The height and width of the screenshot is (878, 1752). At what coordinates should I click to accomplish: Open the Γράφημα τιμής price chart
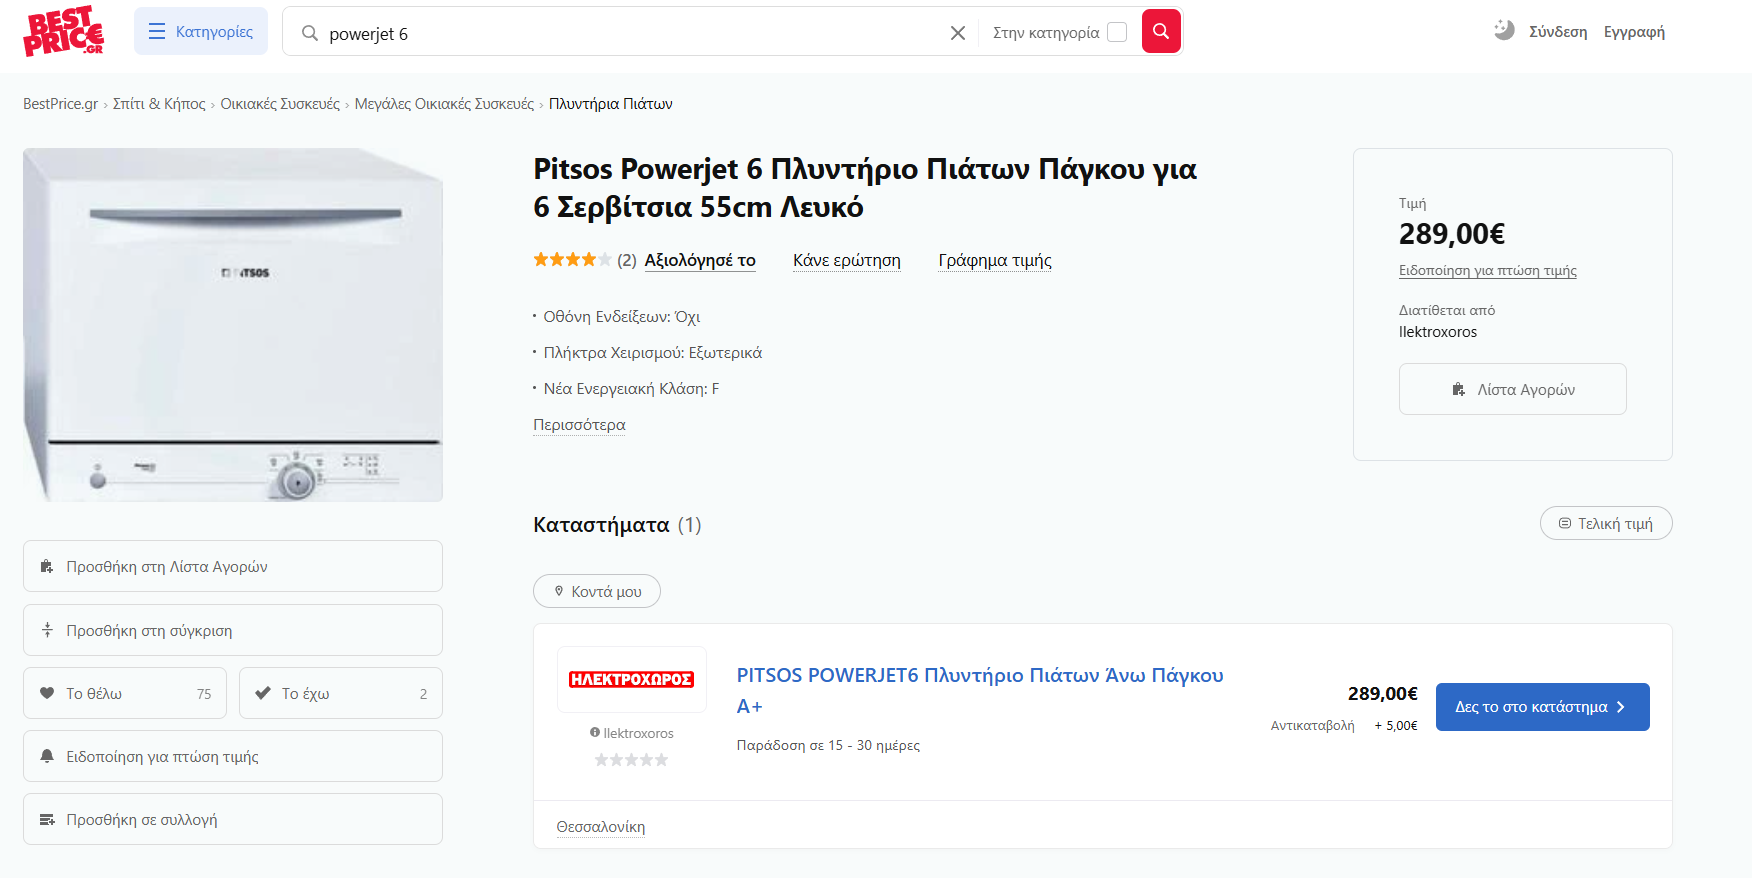(995, 260)
